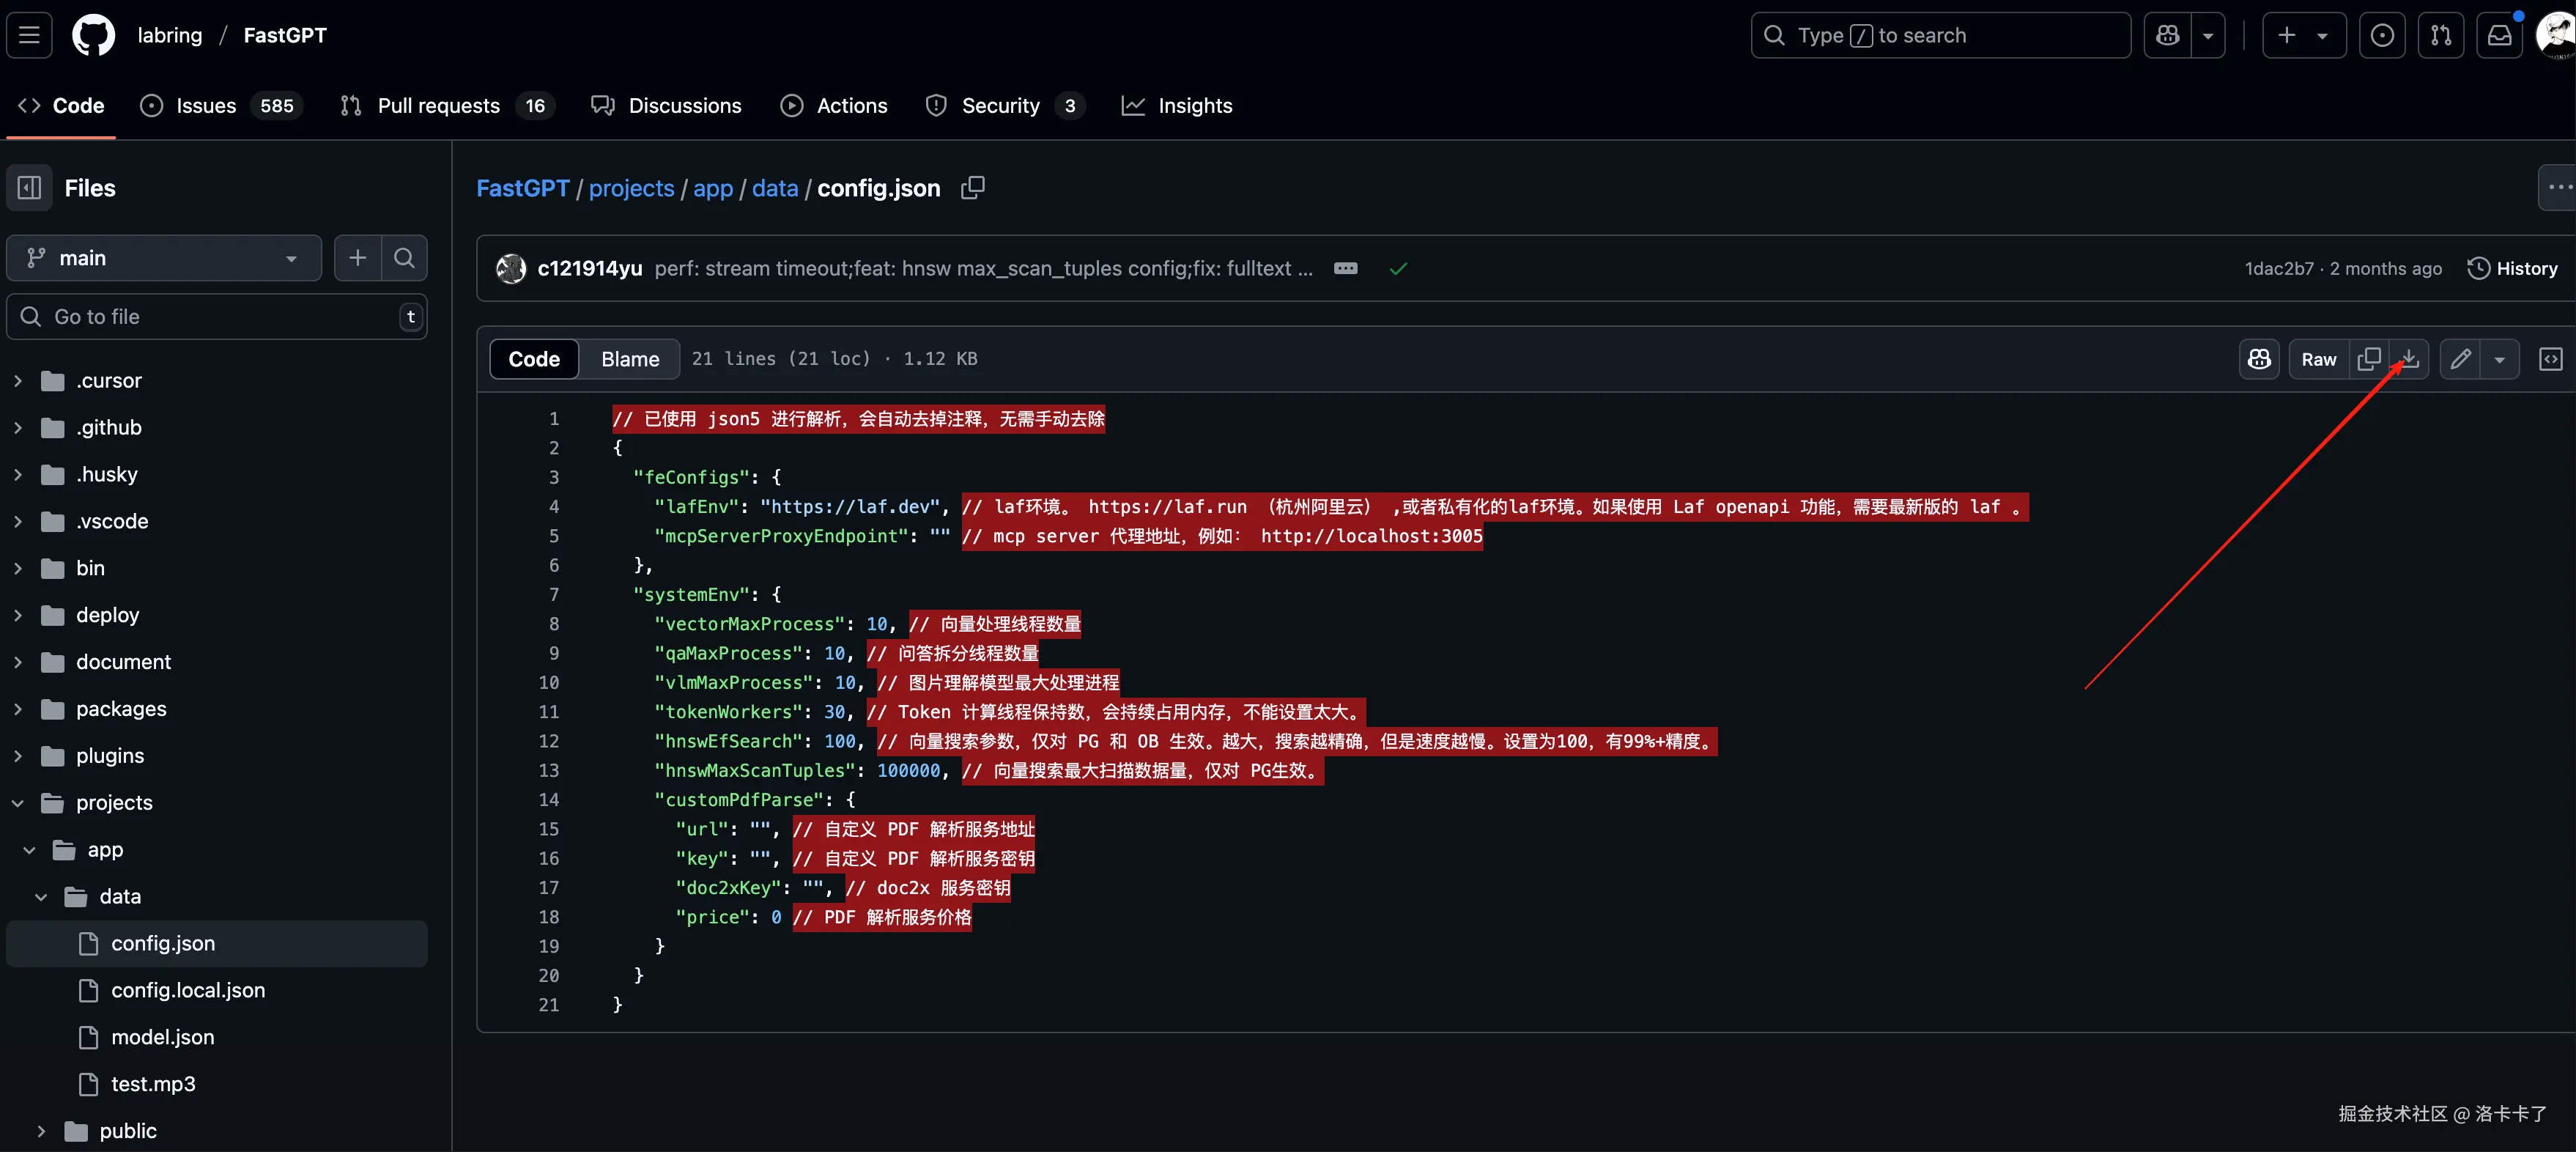Open symbols panel icon
This screenshot has height=1152, width=2576.
(x=2550, y=359)
